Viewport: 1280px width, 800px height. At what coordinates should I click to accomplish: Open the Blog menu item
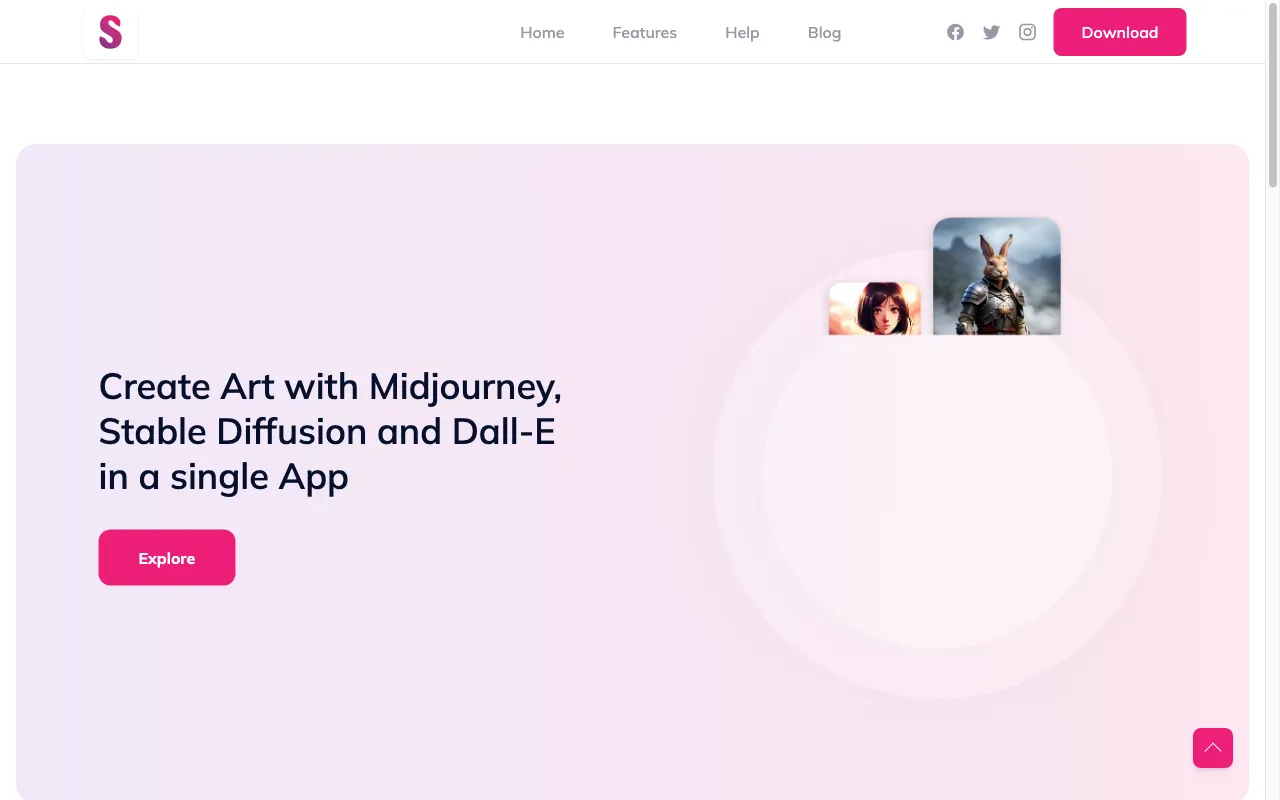[824, 33]
